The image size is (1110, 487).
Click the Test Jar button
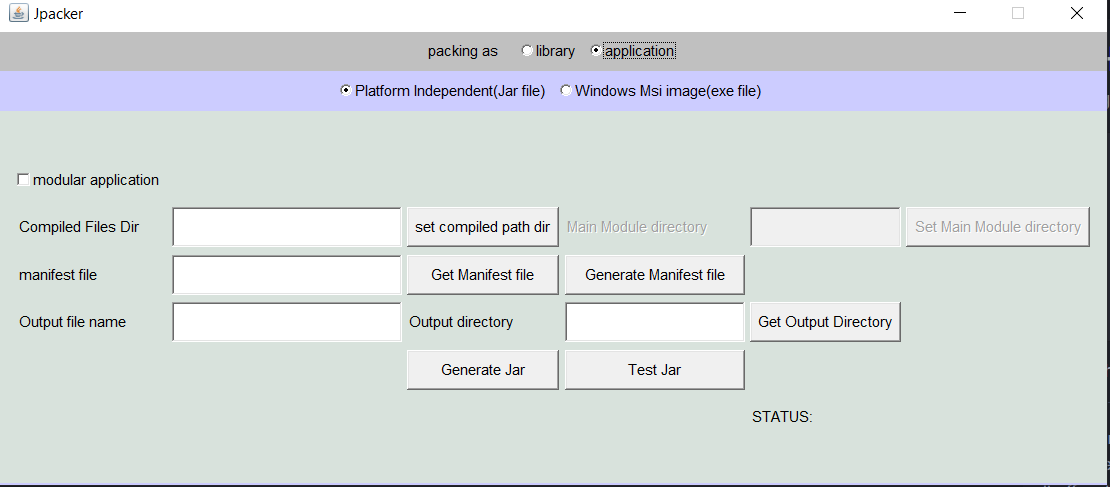click(x=655, y=369)
